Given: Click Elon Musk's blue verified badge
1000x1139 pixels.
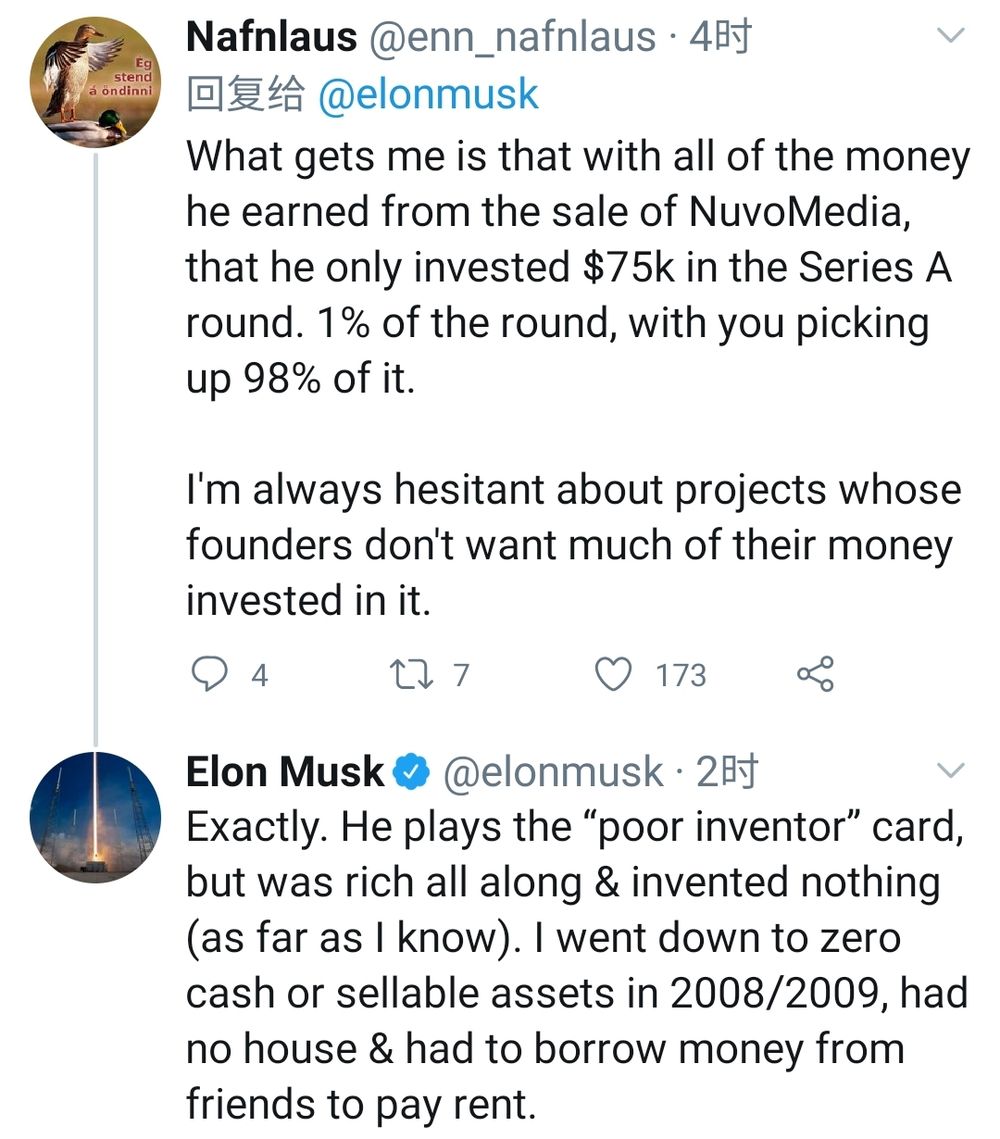Looking at the screenshot, I should tap(412, 771).
